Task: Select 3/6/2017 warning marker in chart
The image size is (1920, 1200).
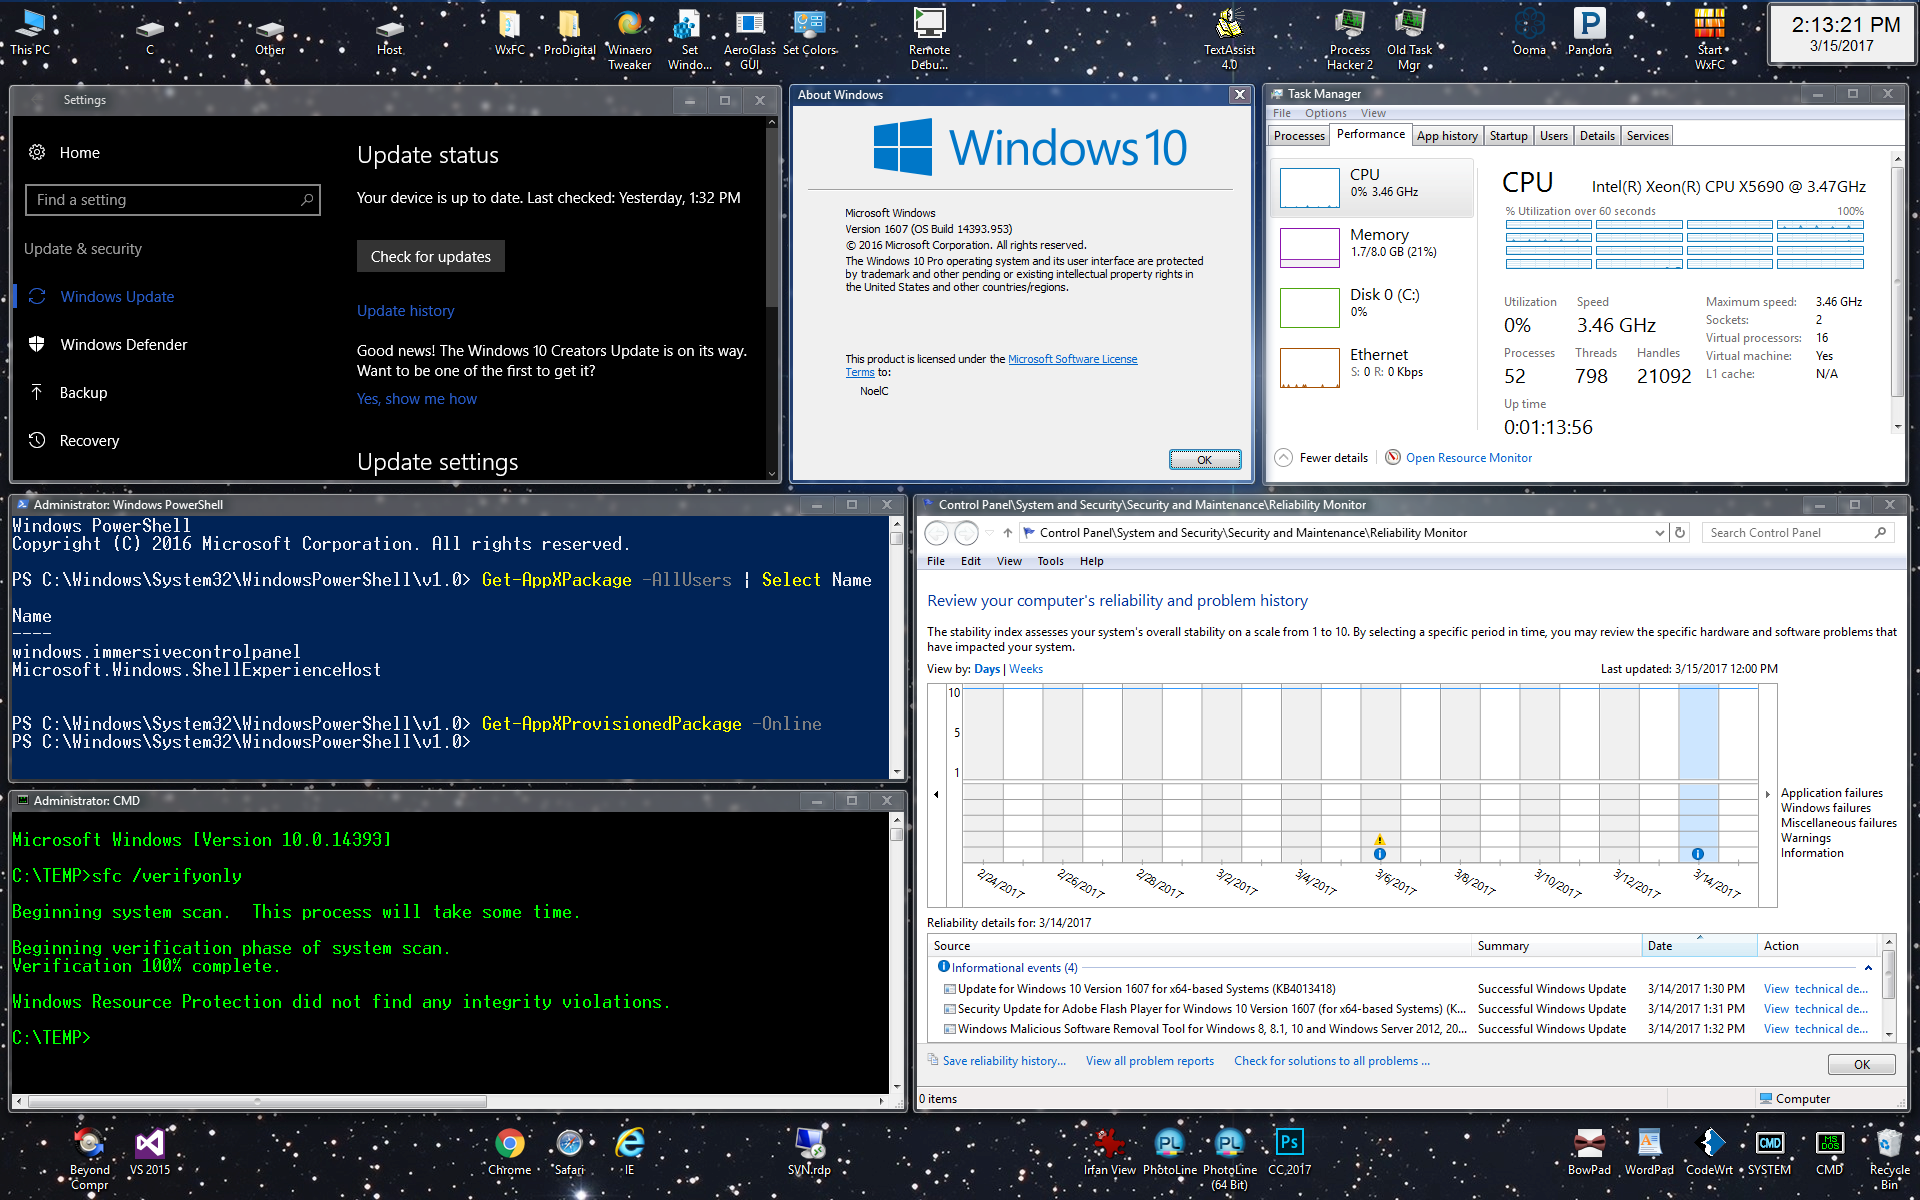Action: (1380, 840)
